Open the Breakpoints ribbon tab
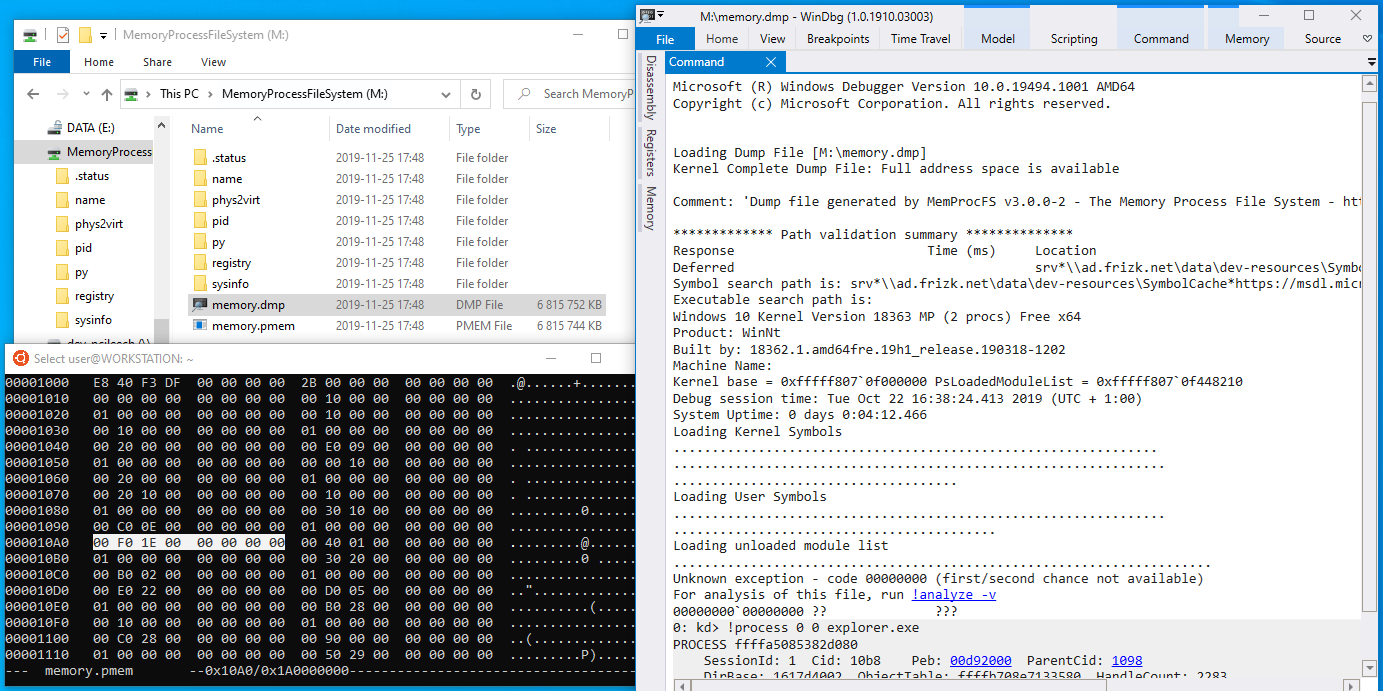Viewport: 1383px width, 691px height. (x=838, y=39)
